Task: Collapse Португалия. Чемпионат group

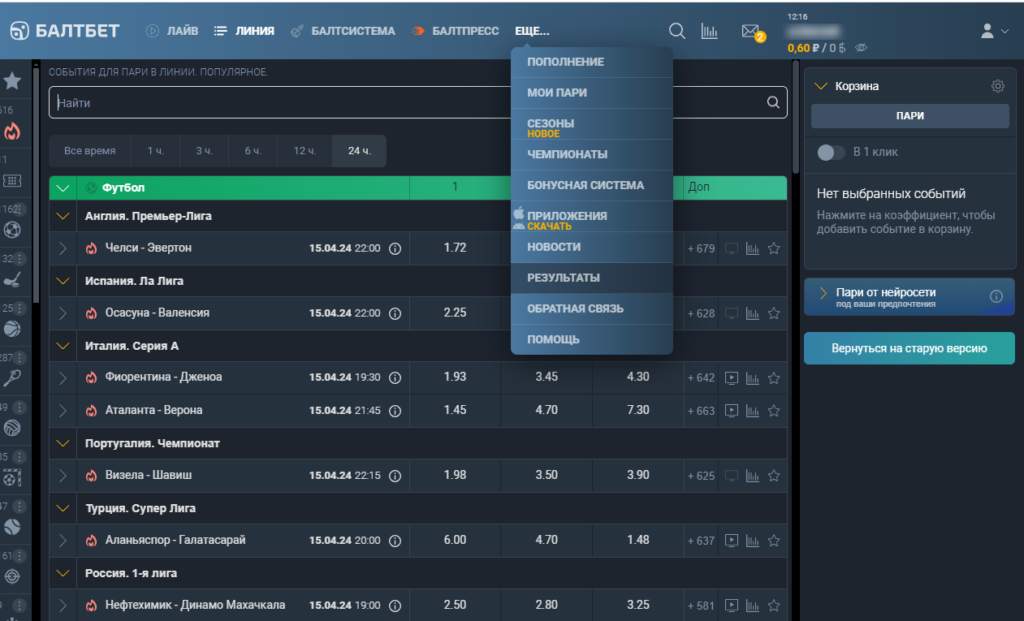Action: pos(63,443)
